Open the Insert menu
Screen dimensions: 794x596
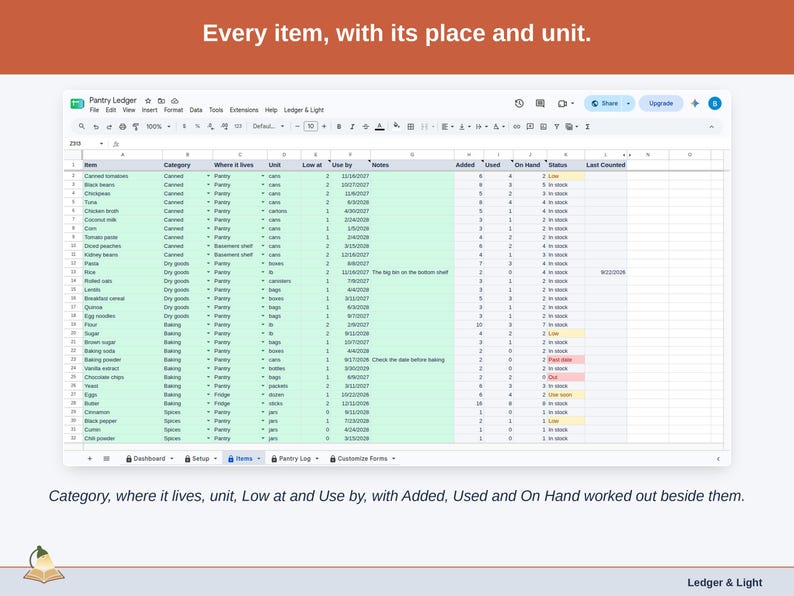point(149,110)
